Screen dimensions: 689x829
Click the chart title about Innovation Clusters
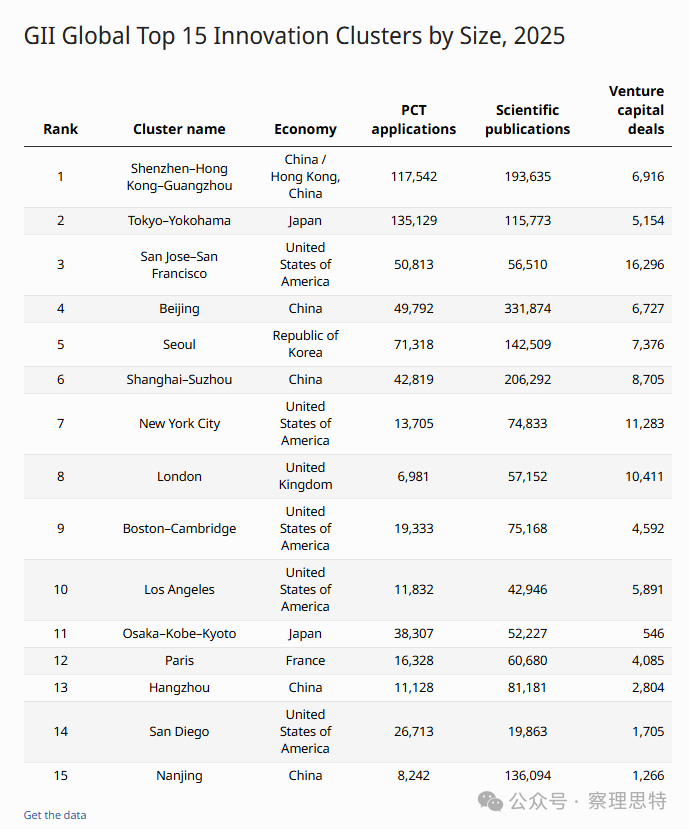(x=294, y=36)
